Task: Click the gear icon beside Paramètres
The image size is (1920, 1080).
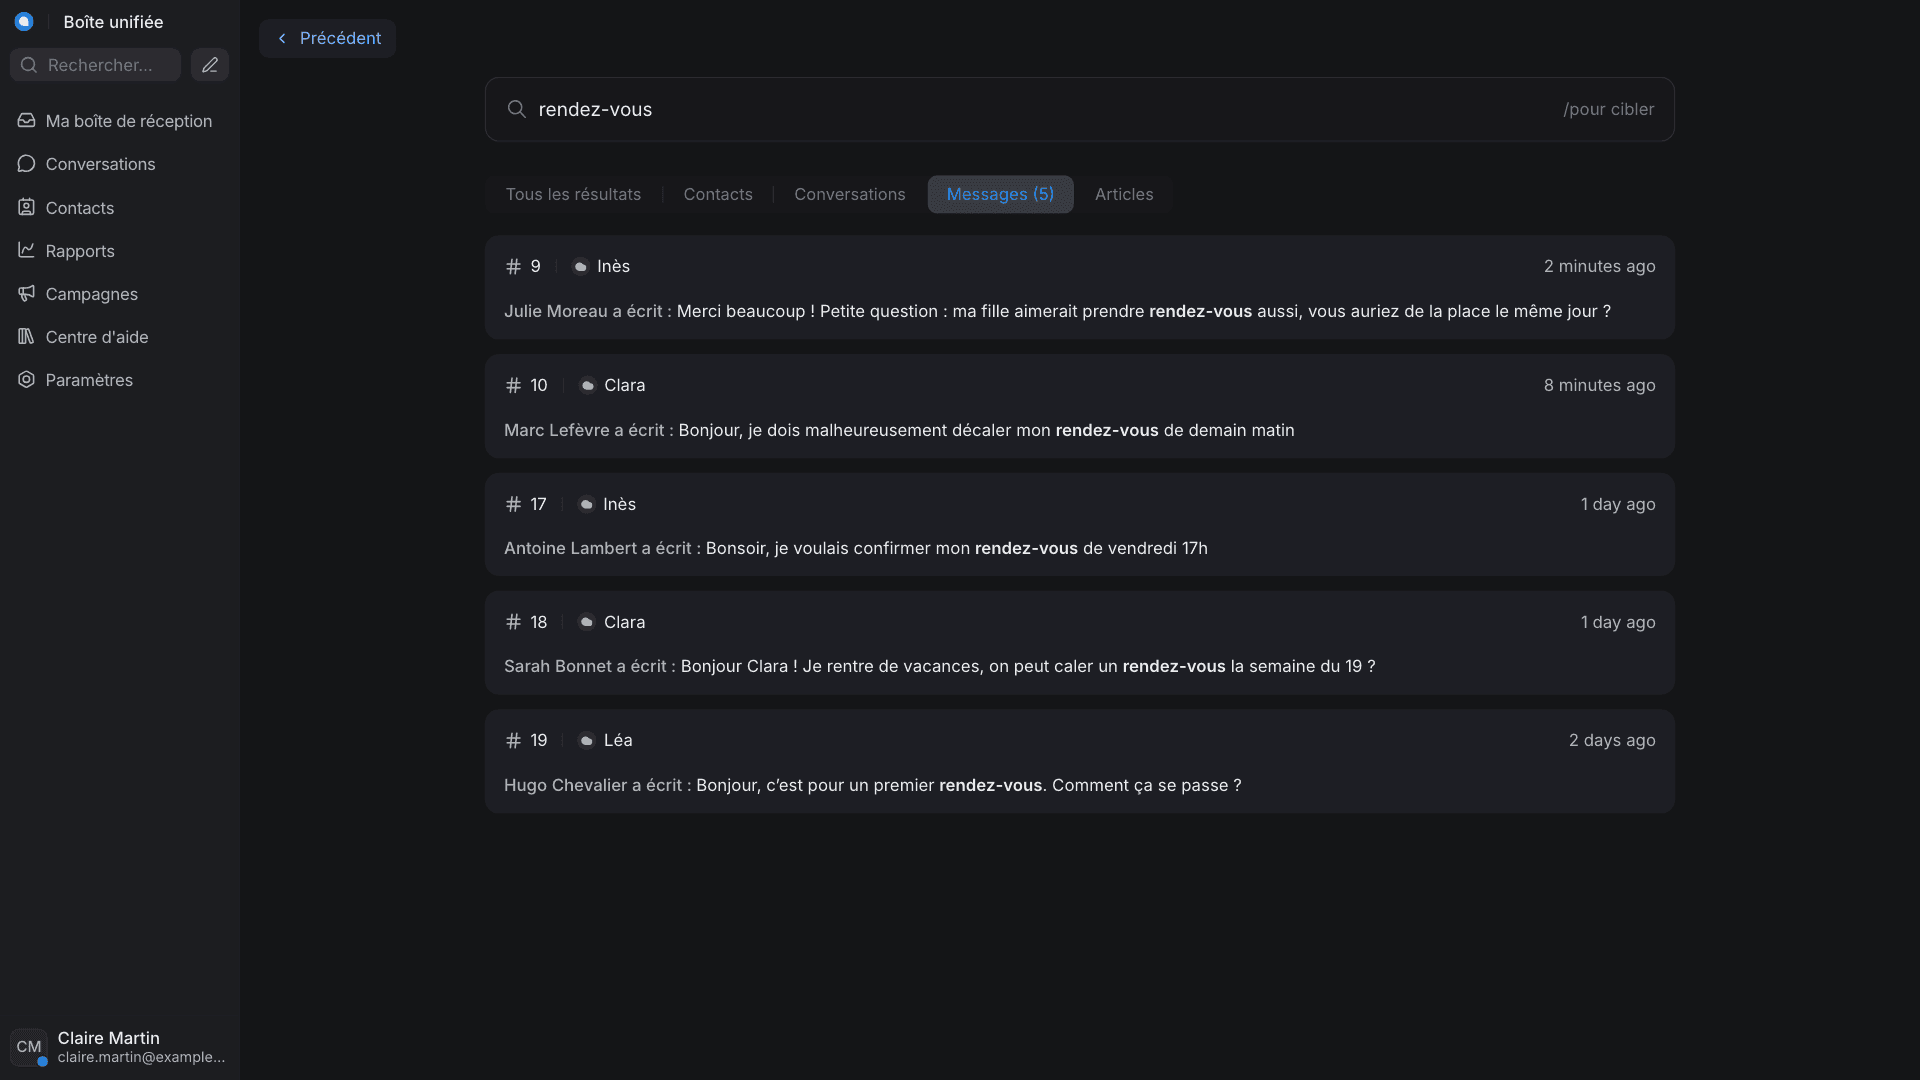Action: click(27, 380)
